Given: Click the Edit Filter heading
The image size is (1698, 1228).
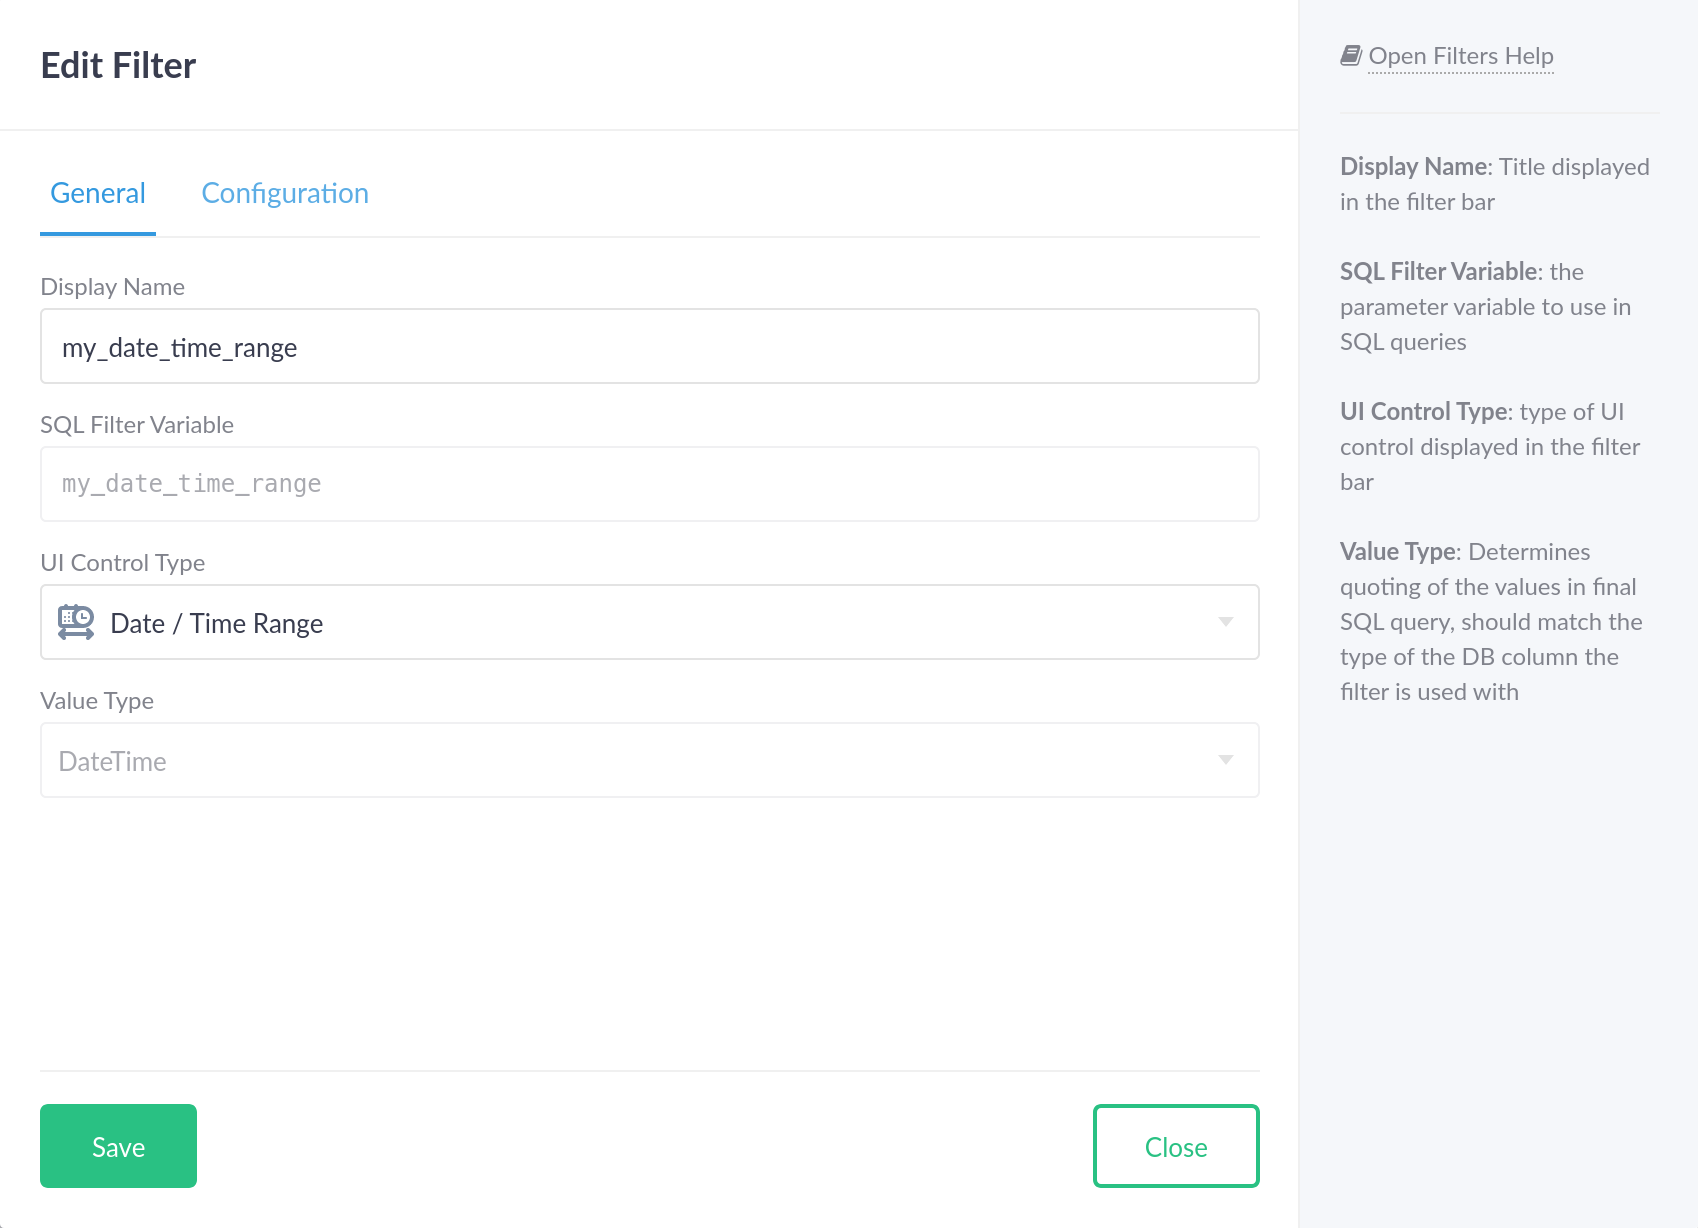Looking at the screenshot, I should 118,66.
